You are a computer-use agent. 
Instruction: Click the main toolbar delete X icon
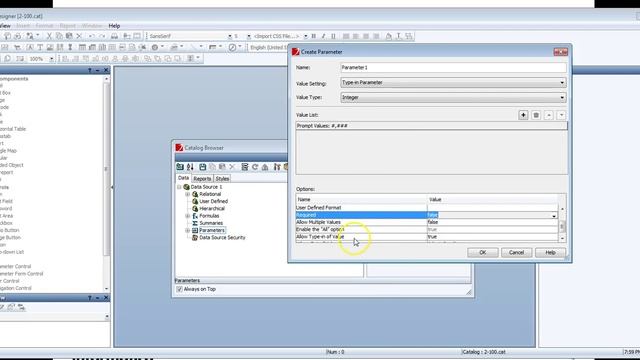(79, 36)
